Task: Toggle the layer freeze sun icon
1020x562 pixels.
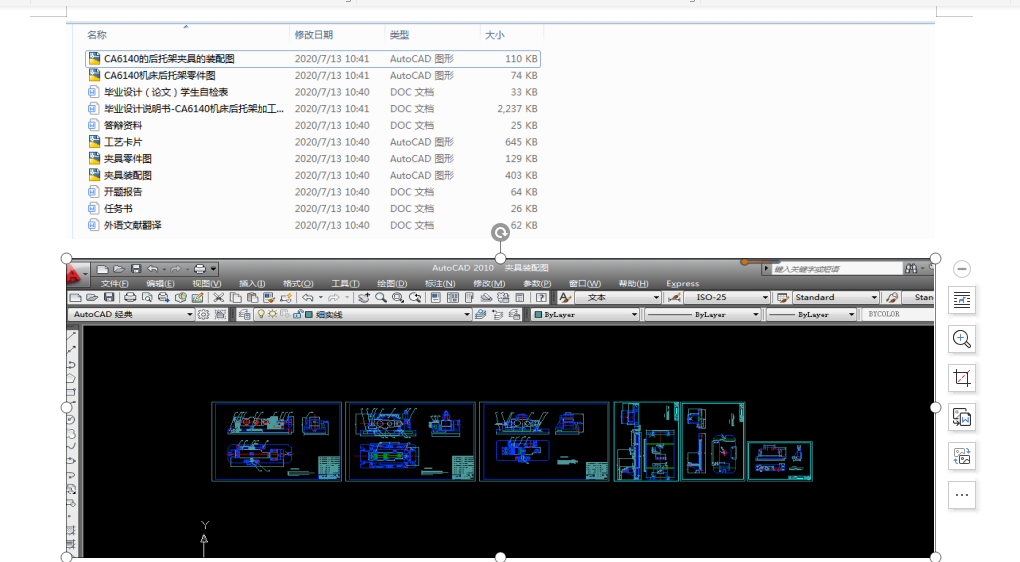Action: coord(273,314)
